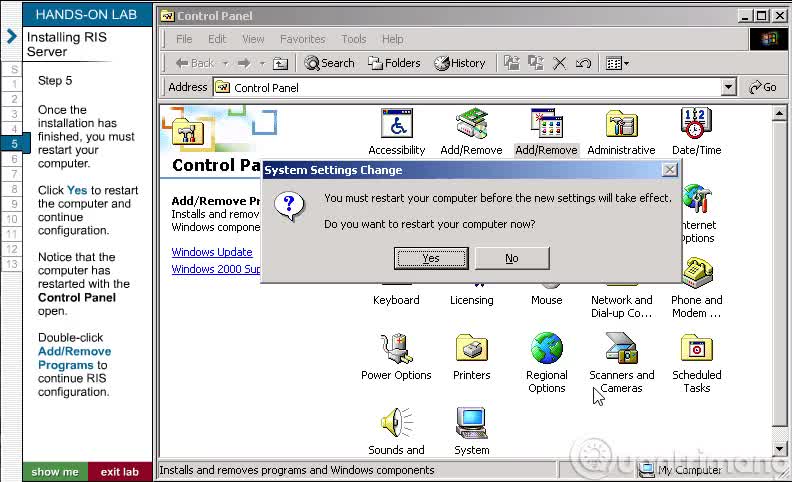Click Back in the toolbar

click(194, 63)
